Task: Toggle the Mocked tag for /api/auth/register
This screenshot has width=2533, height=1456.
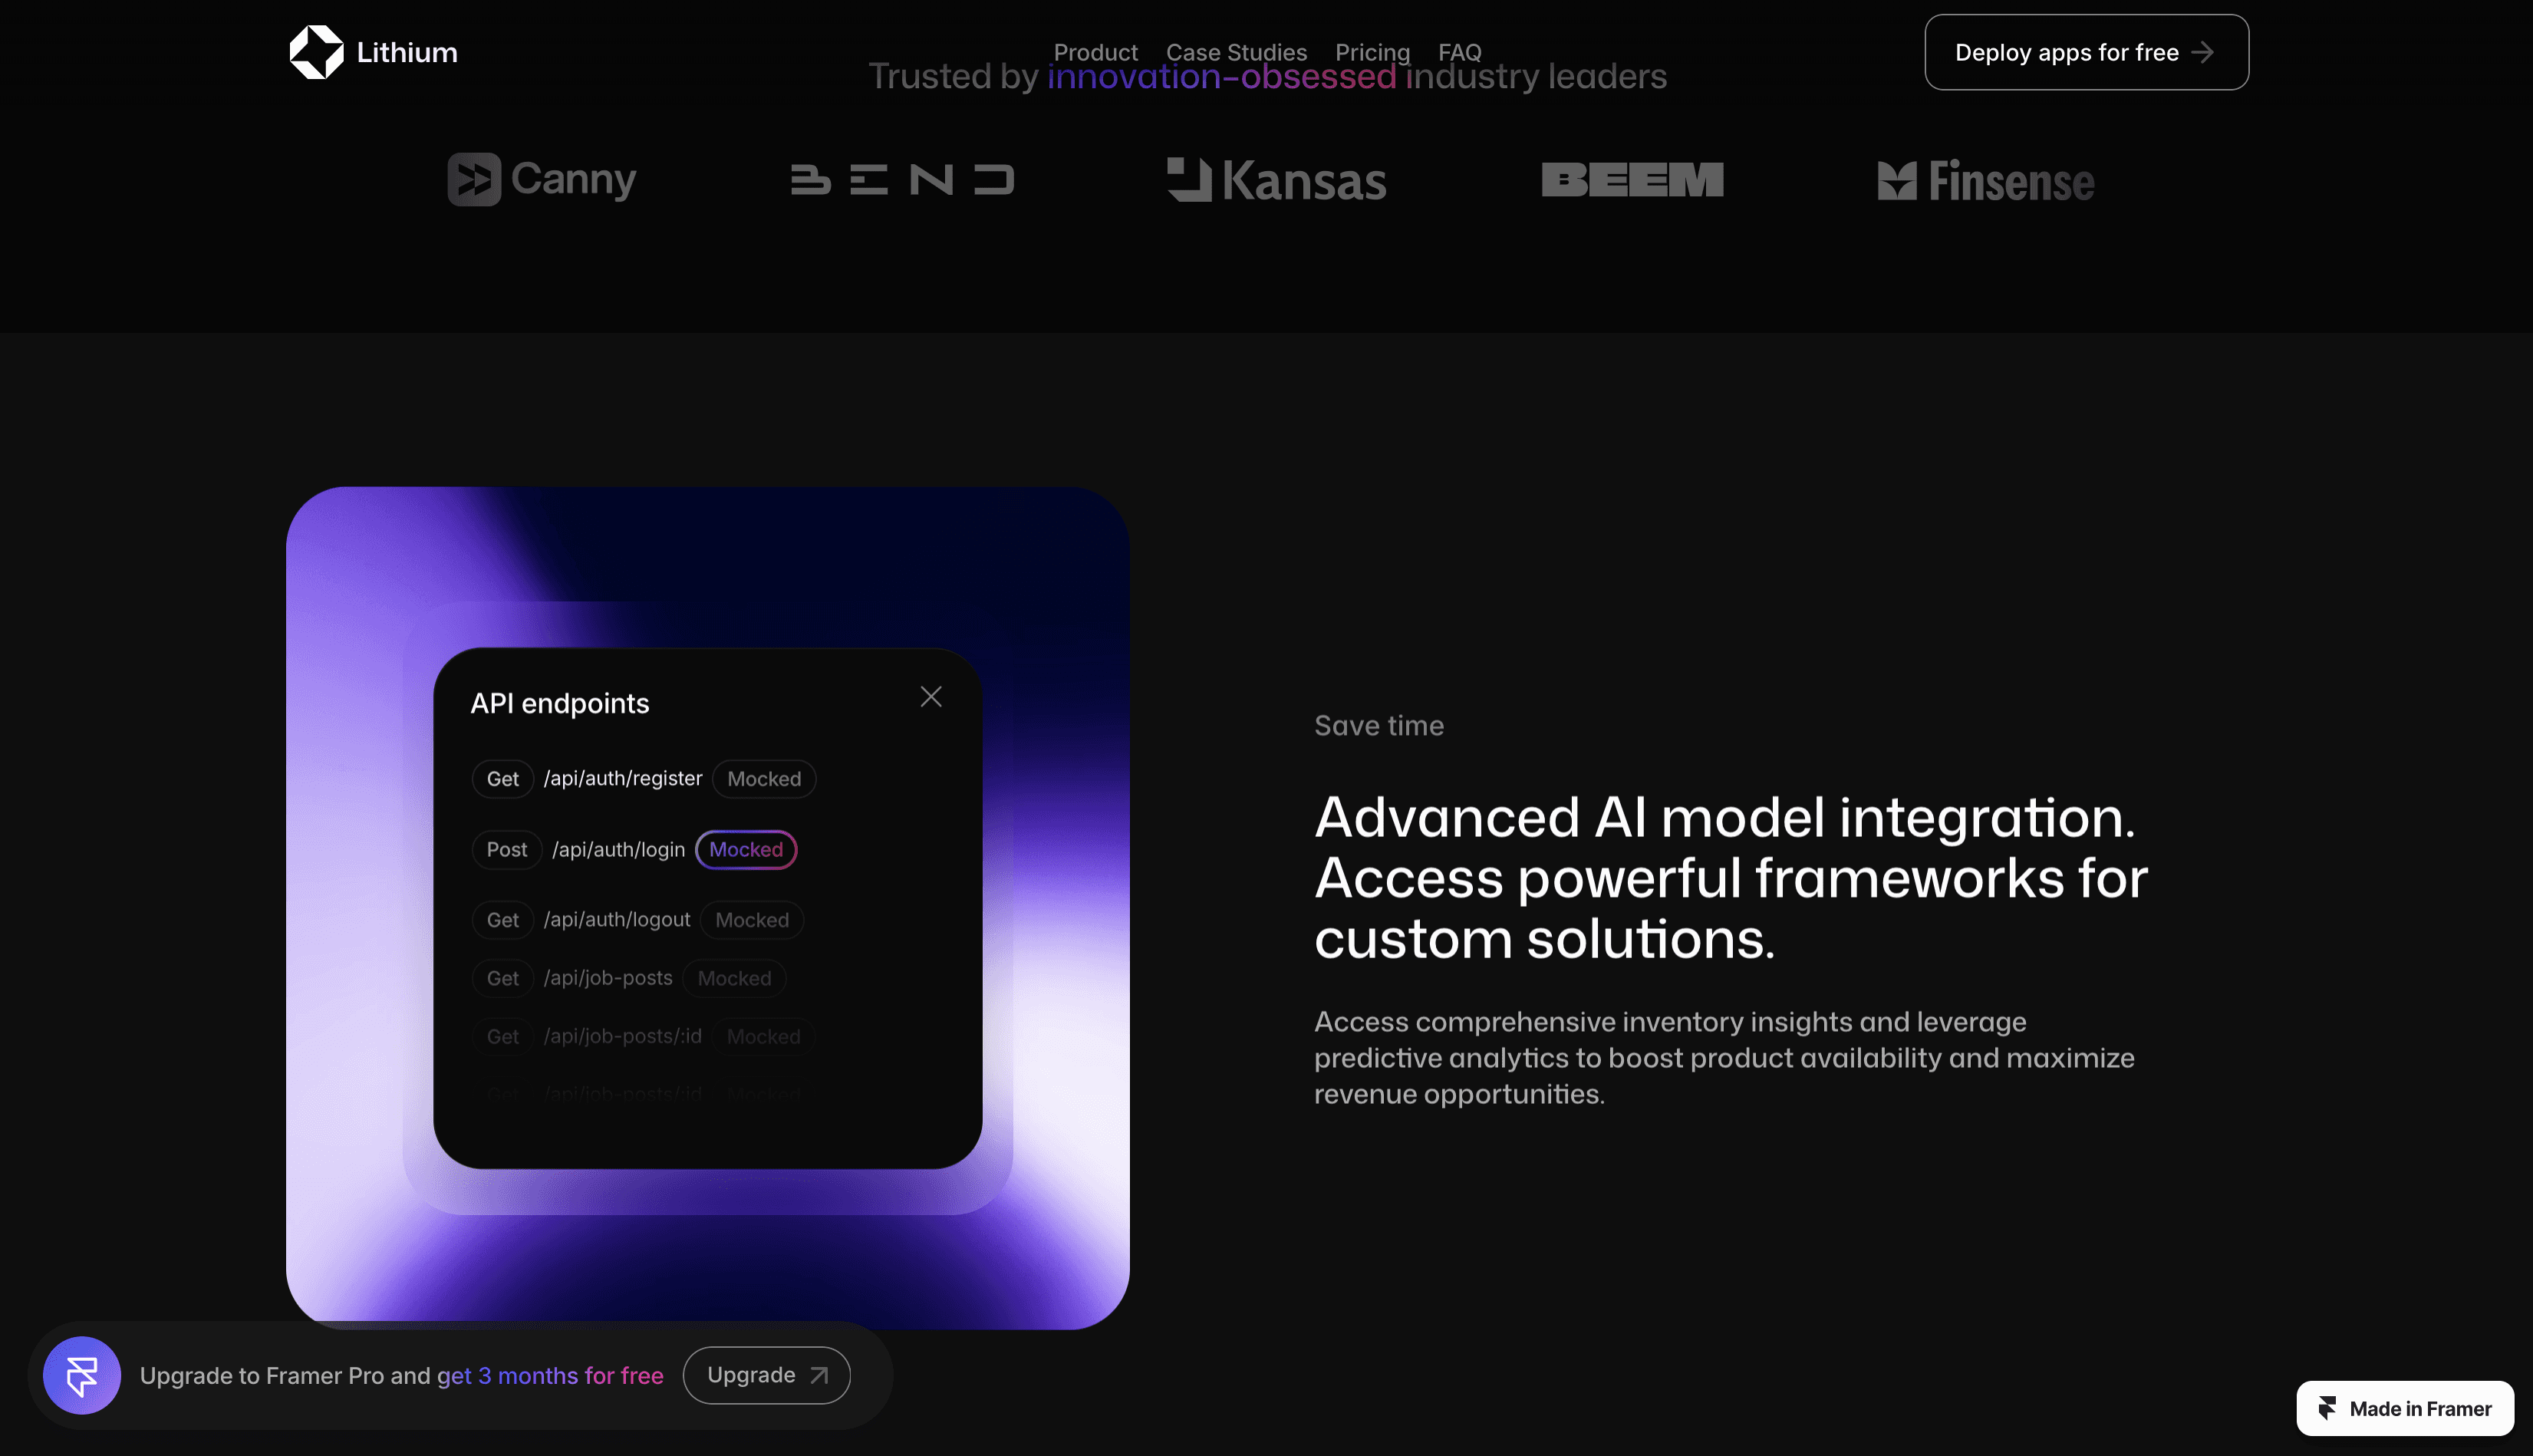Action: (764, 779)
